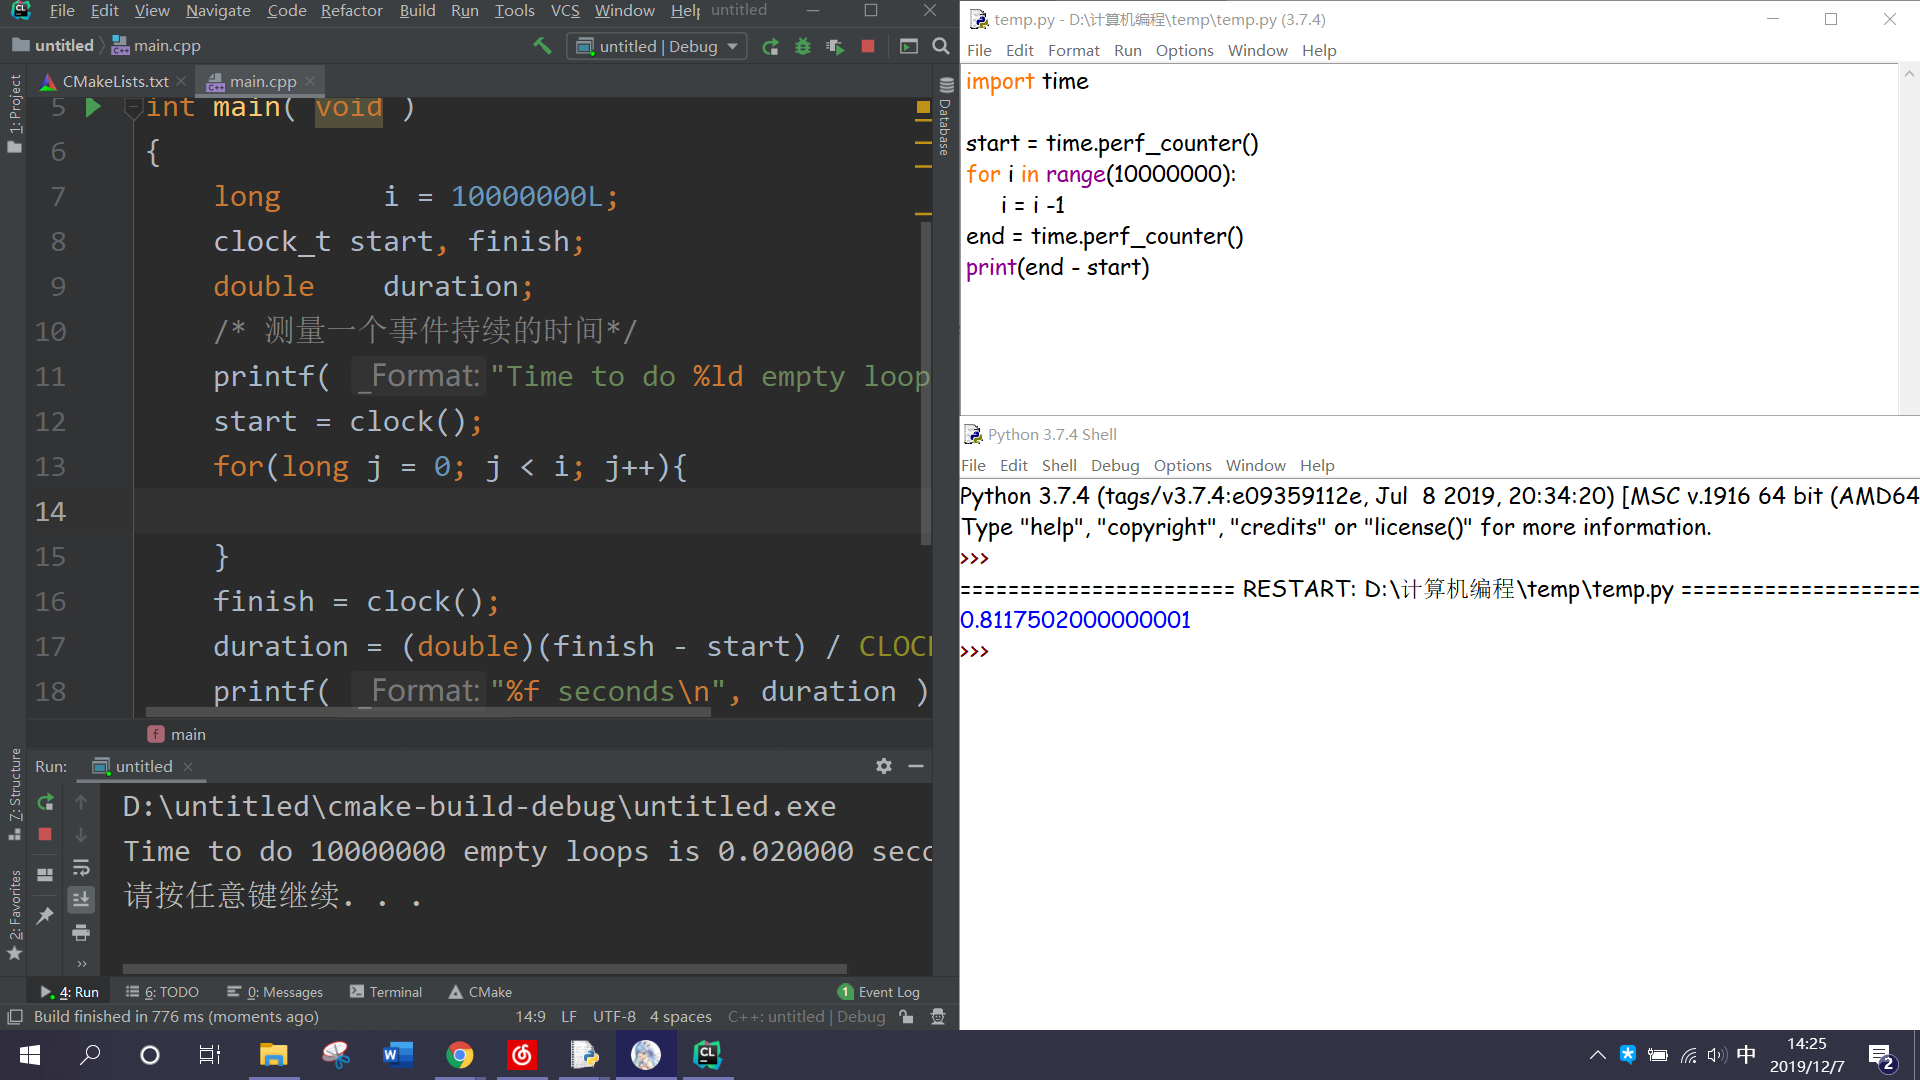
Task: Collapse main function fold marker
Action: pyautogui.click(x=132, y=109)
